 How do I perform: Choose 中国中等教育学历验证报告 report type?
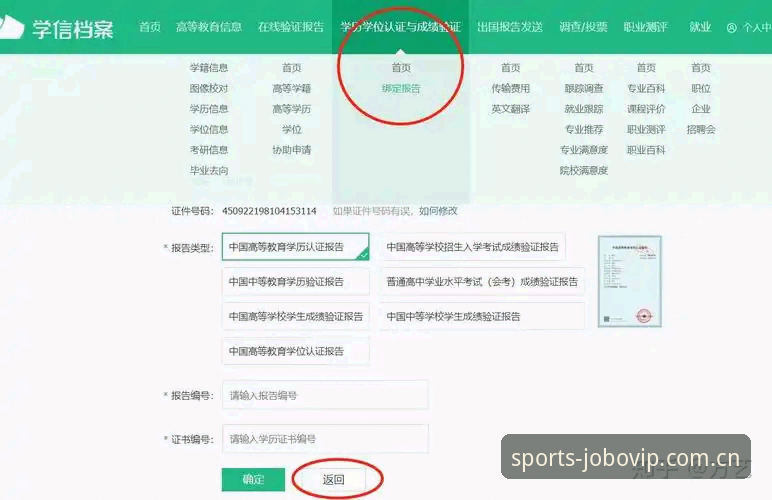pyautogui.click(x=295, y=281)
